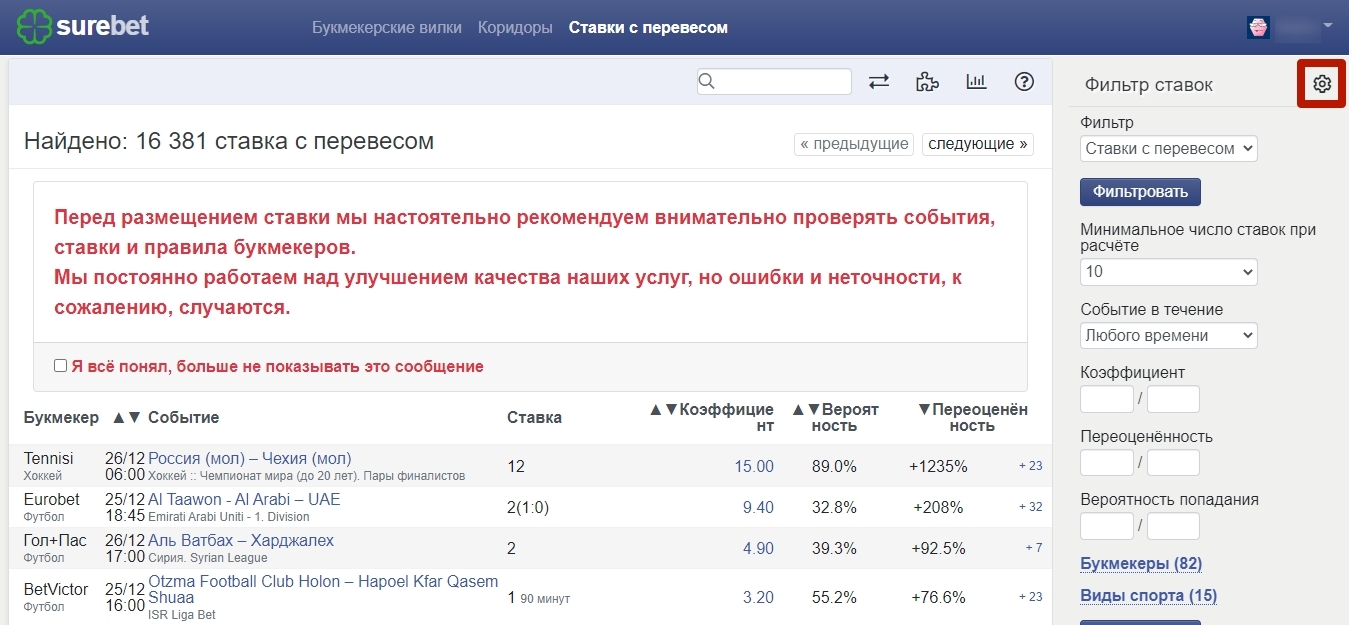Click maximum Вероятность попадания input
Screen dimensions: 1349x625
1173,525
